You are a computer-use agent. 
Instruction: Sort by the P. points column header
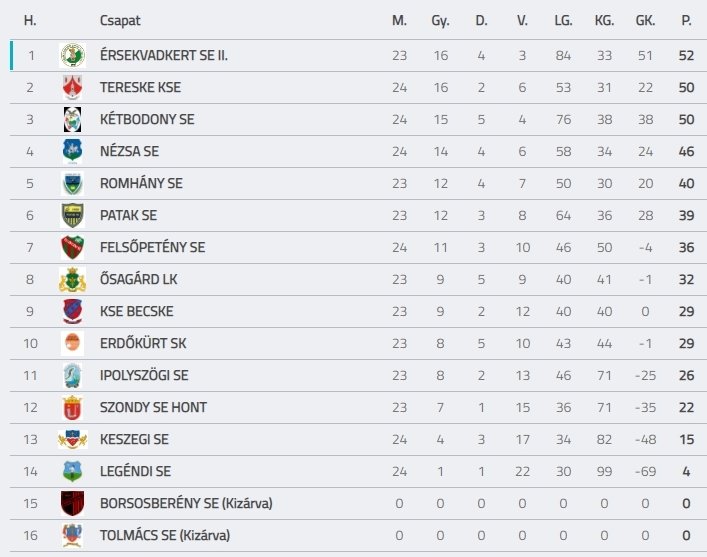(x=686, y=21)
